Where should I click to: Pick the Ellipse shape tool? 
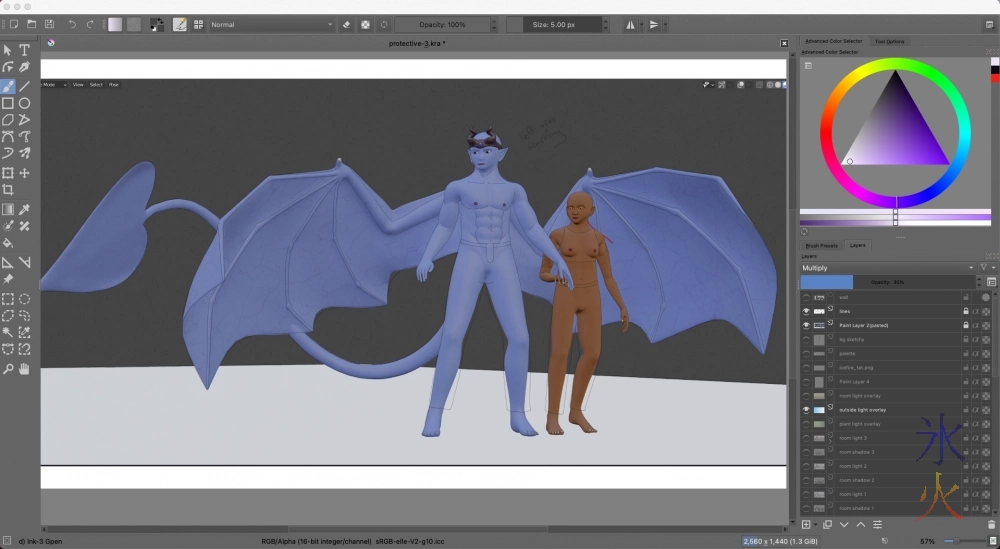[x=25, y=103]
